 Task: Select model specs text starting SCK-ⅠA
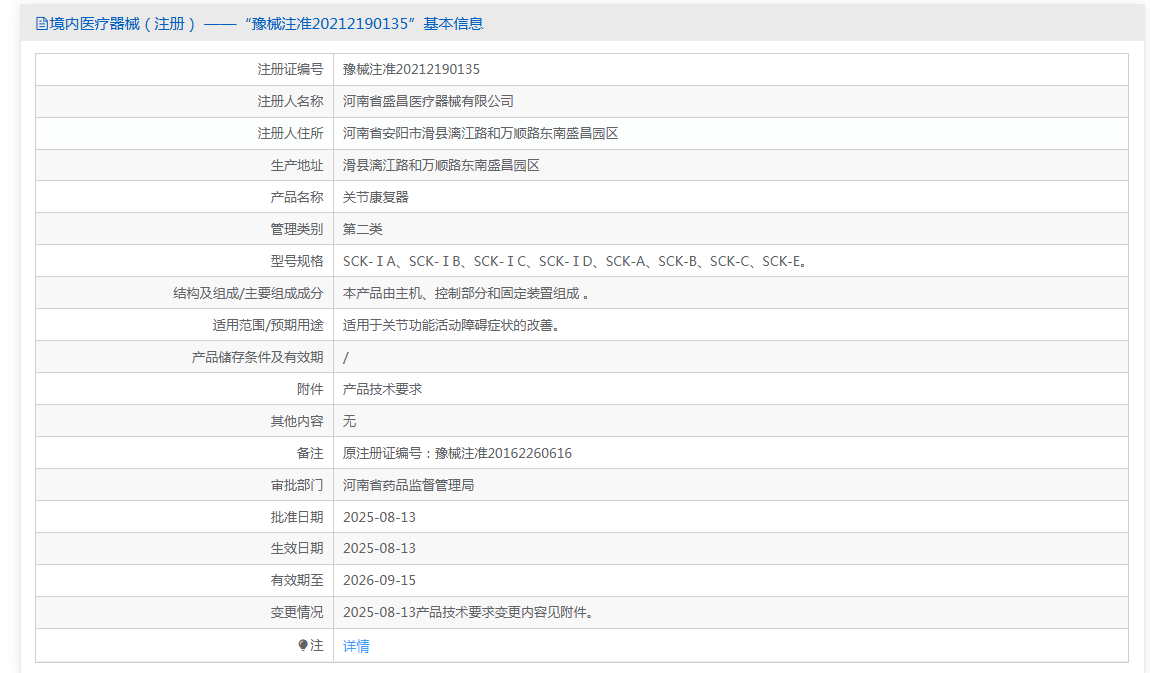(576, 261)
